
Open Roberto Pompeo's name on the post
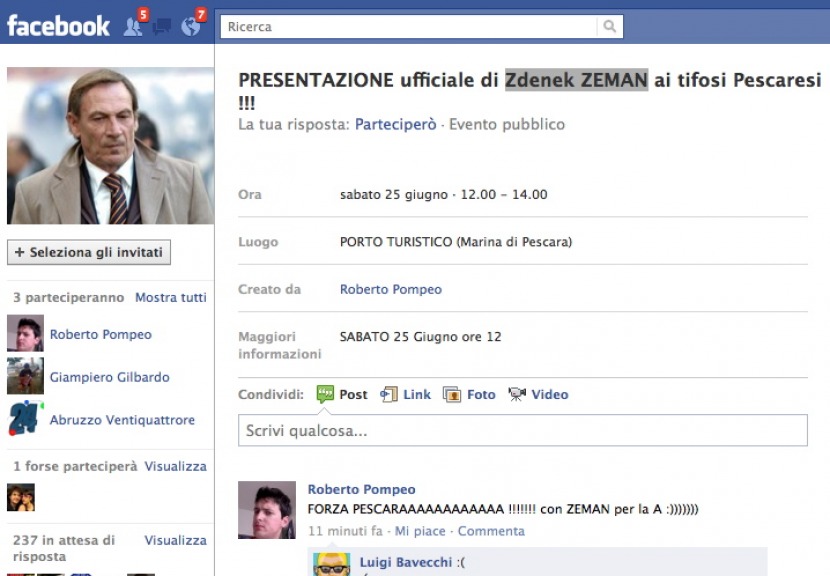pyautogui.click(x=362, y=489)
